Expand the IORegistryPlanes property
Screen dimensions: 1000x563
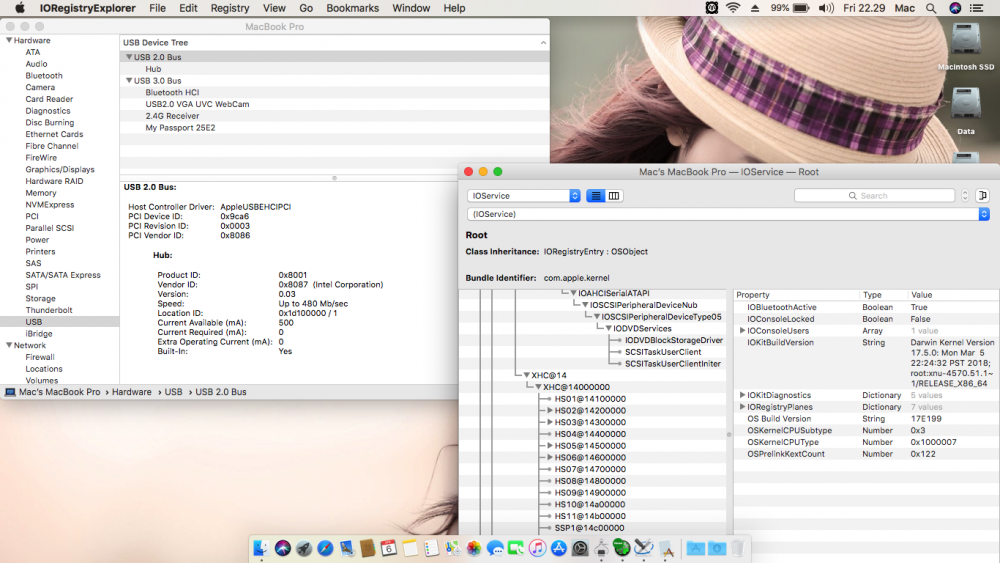742,407
